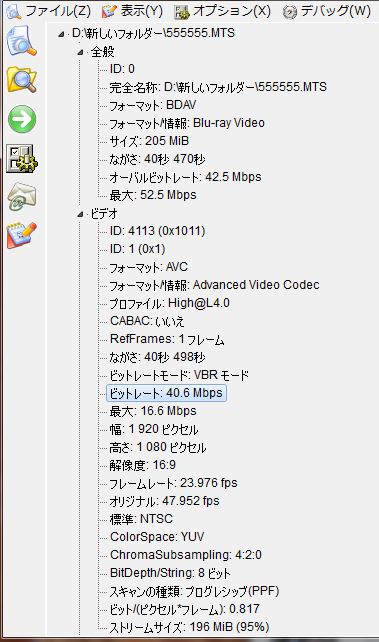Select the 高さ: 1 080 ピクセル row

coord(158,447)
